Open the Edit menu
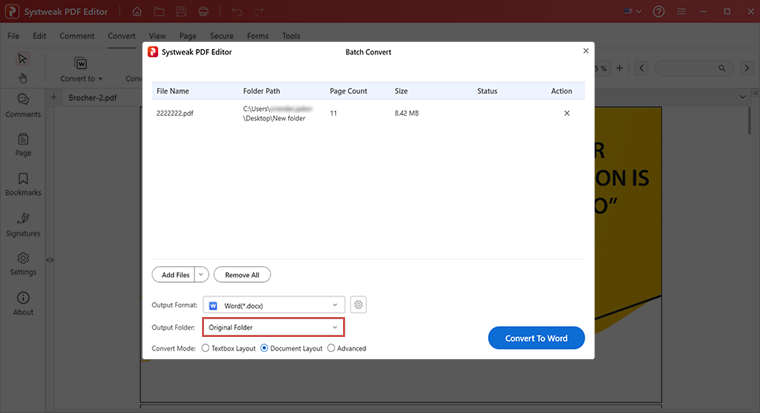 click(x=39, y=36)
